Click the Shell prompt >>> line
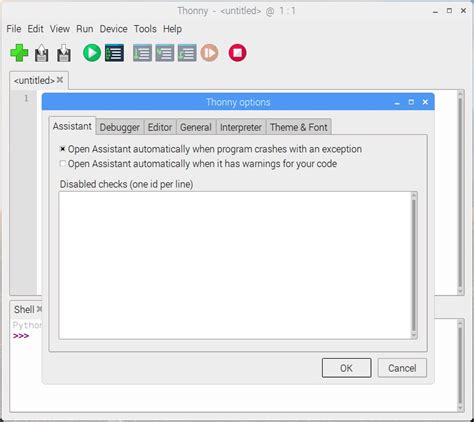 (21, 336)
